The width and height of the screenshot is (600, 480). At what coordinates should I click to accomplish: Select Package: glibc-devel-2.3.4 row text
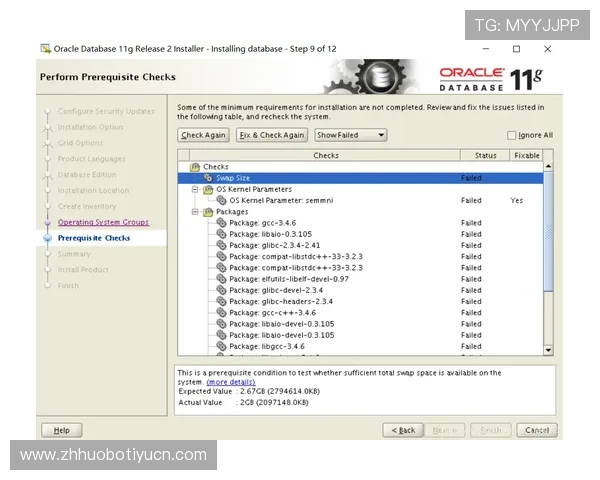click(276, 290)
